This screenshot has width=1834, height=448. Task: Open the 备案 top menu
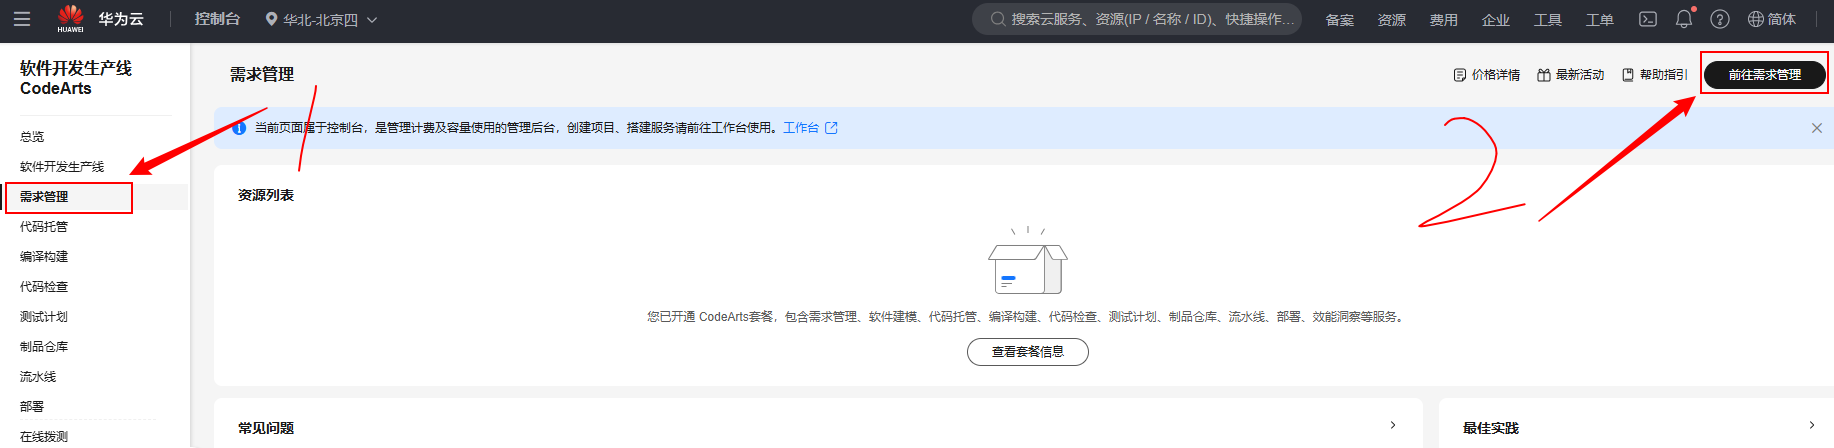pos(1339,20)
